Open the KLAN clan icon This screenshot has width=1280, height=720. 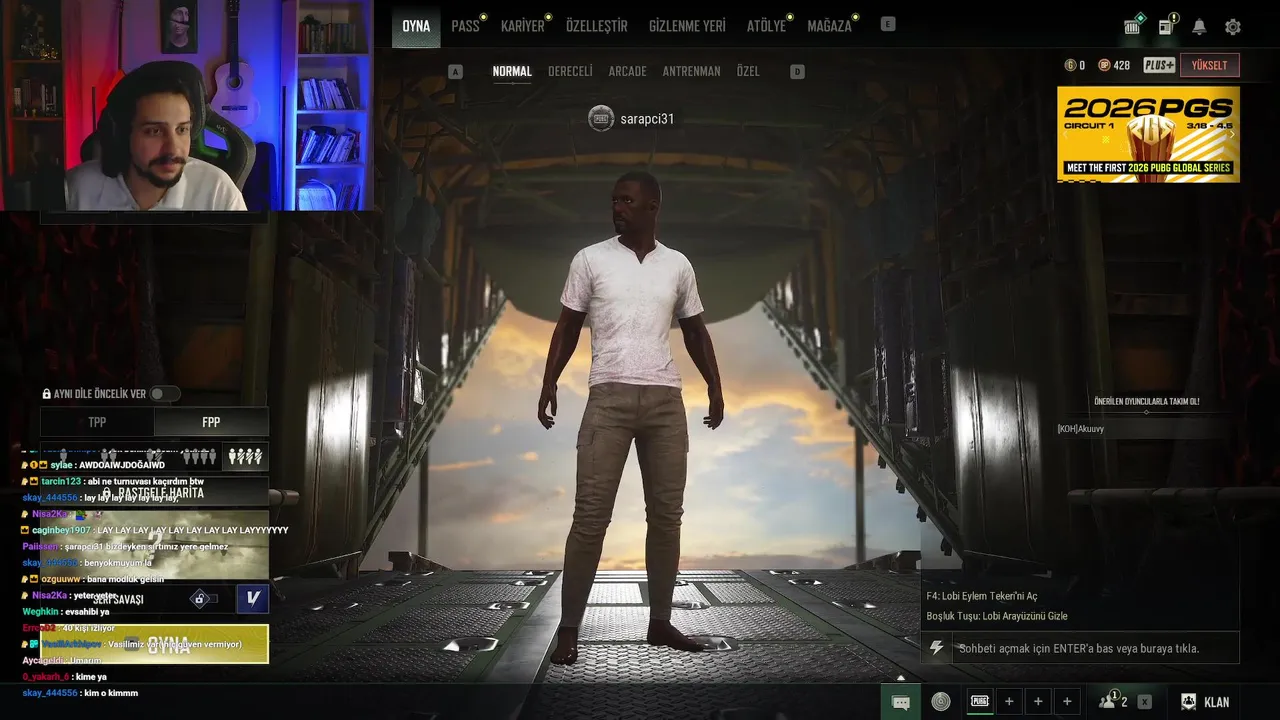point(1189,702)
